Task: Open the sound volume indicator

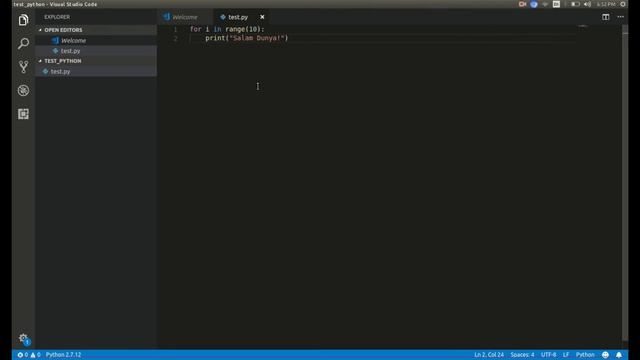Action: click(587, 4)
